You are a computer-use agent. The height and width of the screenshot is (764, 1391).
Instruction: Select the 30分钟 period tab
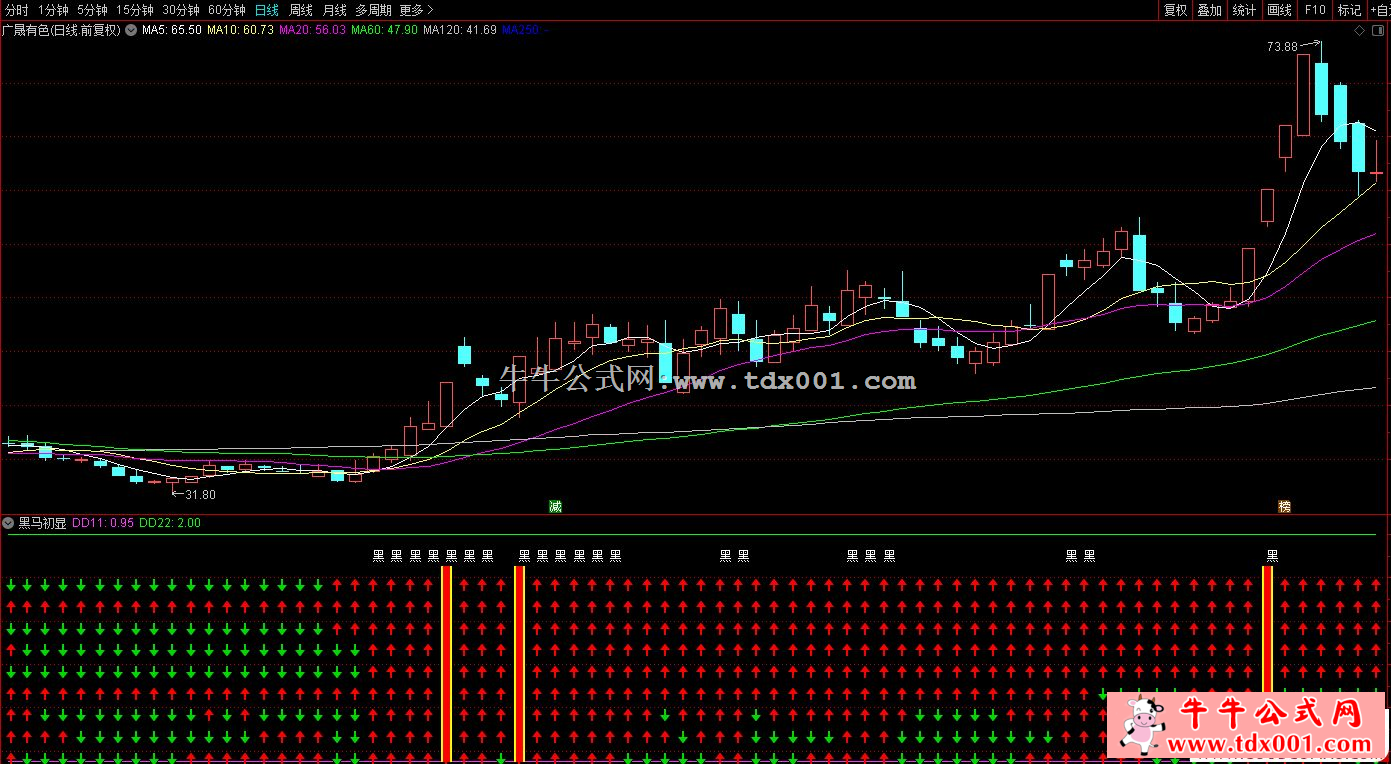pyautogui.click(x=180, y=10)
